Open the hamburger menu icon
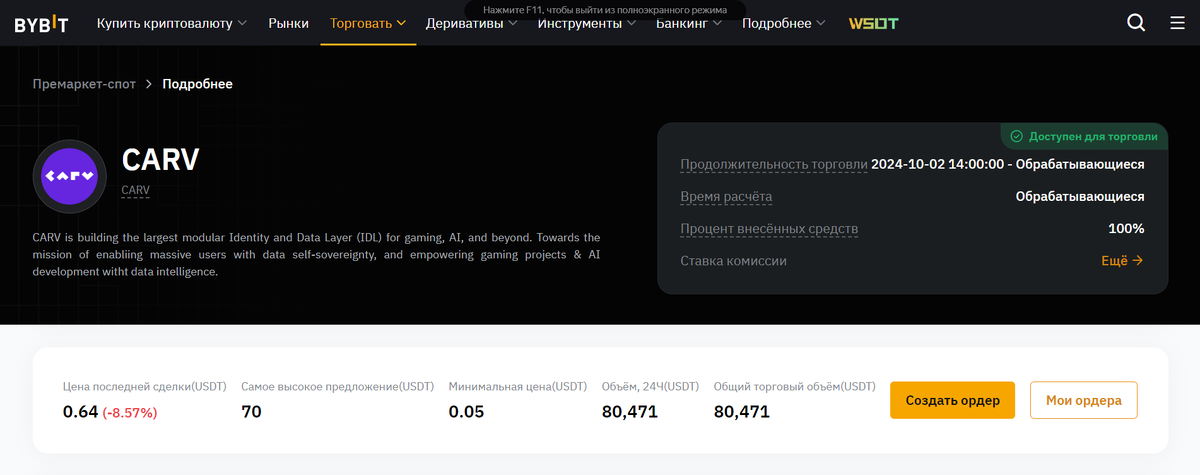Screen dimensions: 1200x475 1177,23
